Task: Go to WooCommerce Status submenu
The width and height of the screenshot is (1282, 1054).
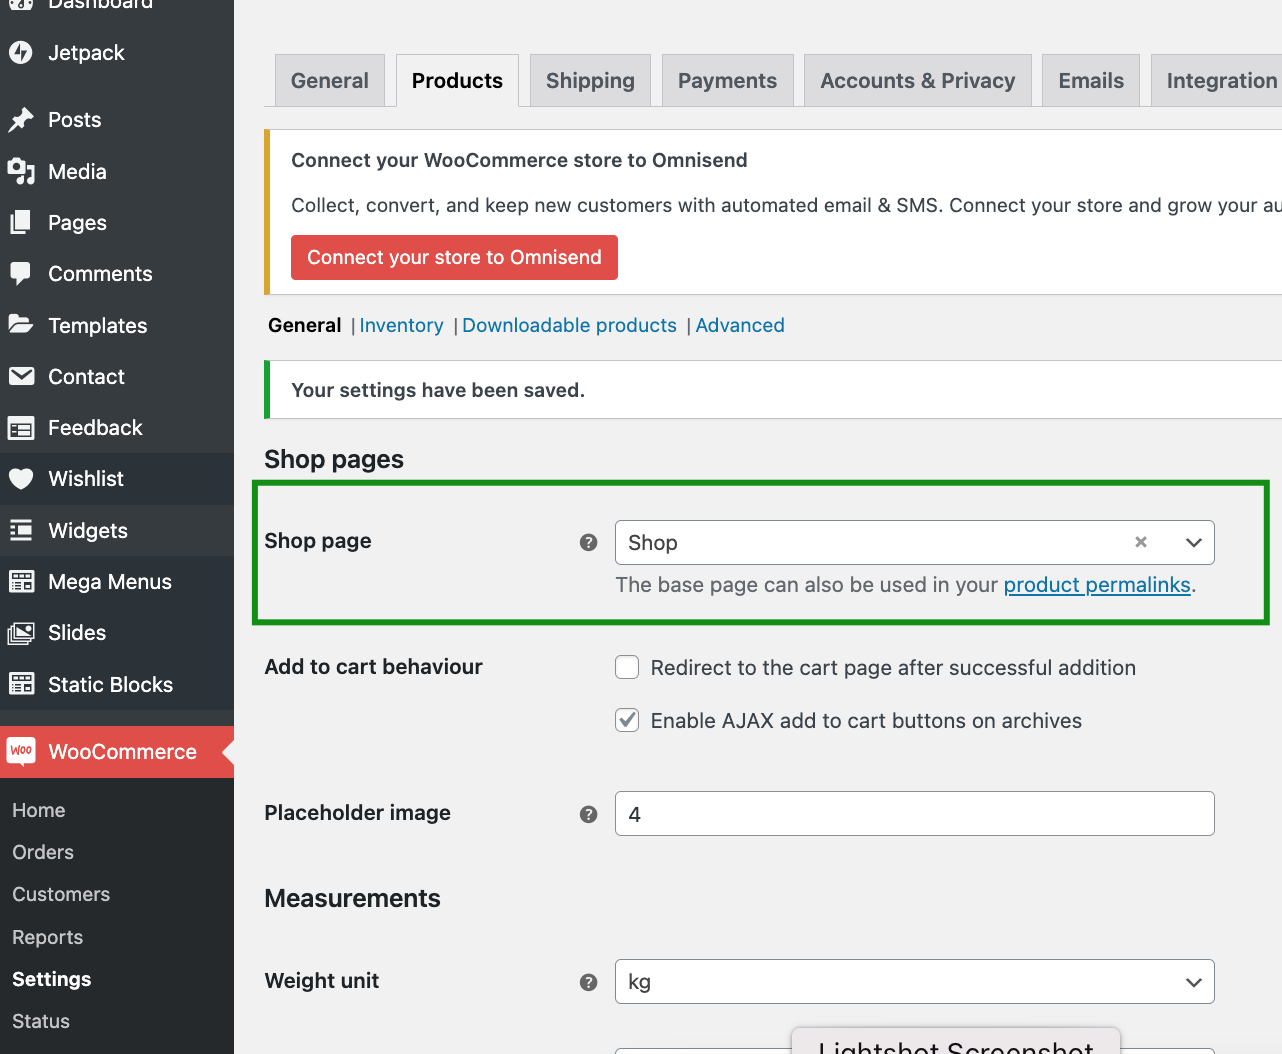Action: tap(41, 1021)
